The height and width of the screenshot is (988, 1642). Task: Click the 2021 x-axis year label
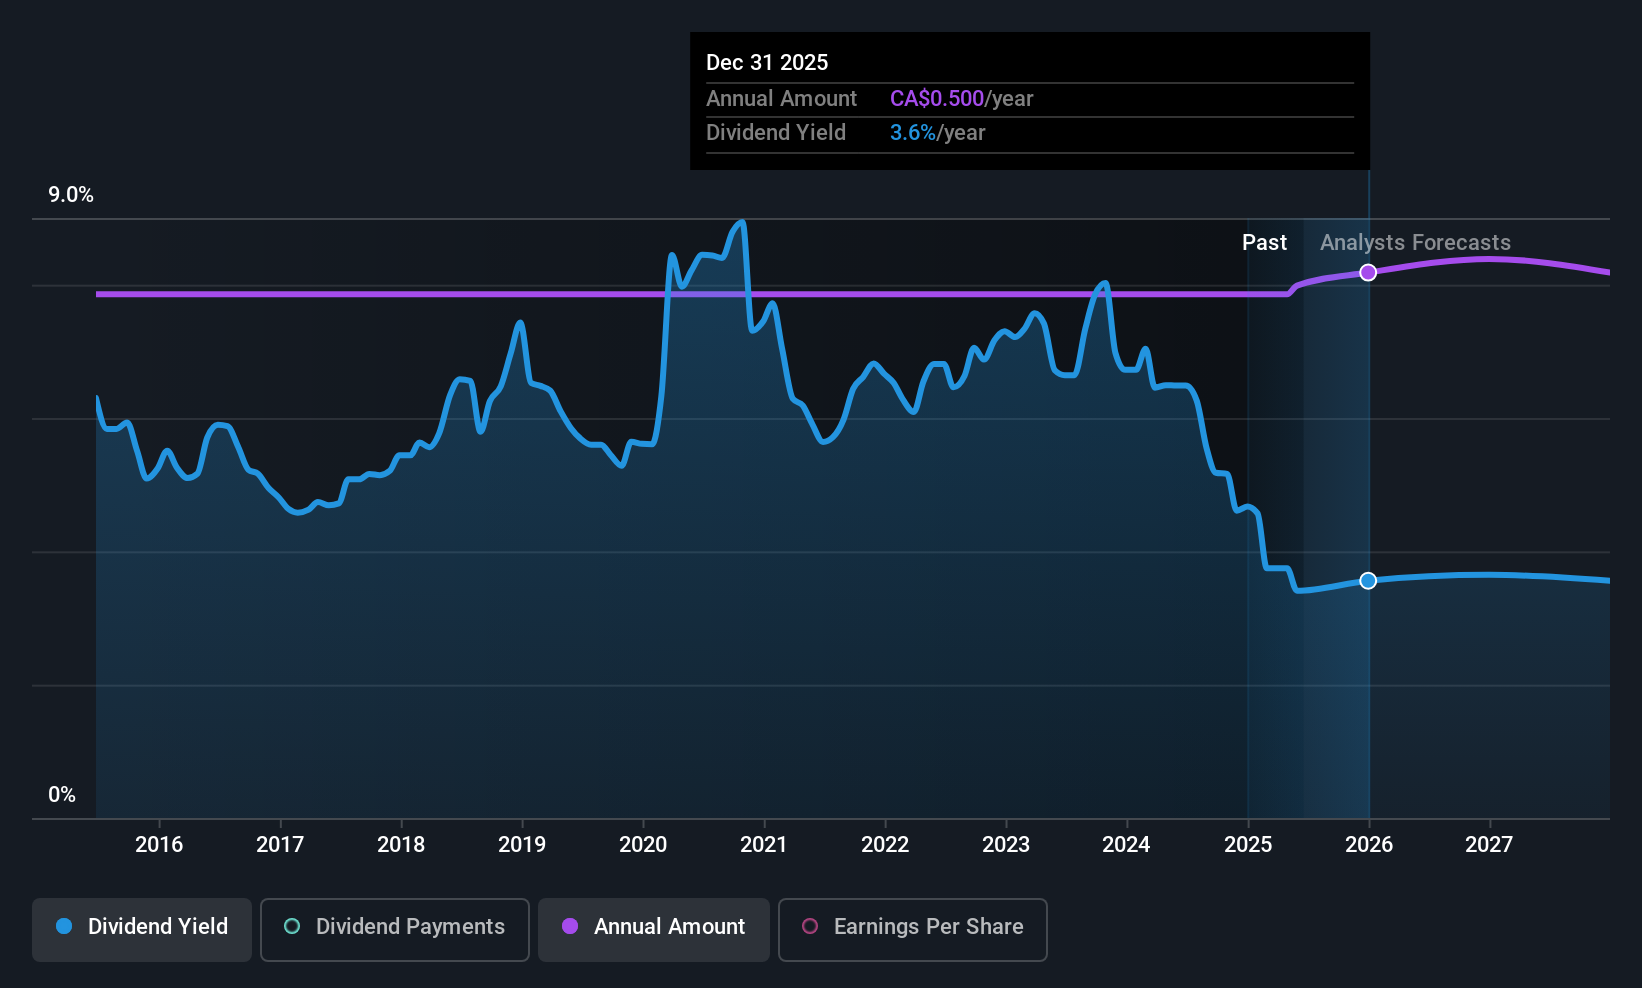(764, 845)
